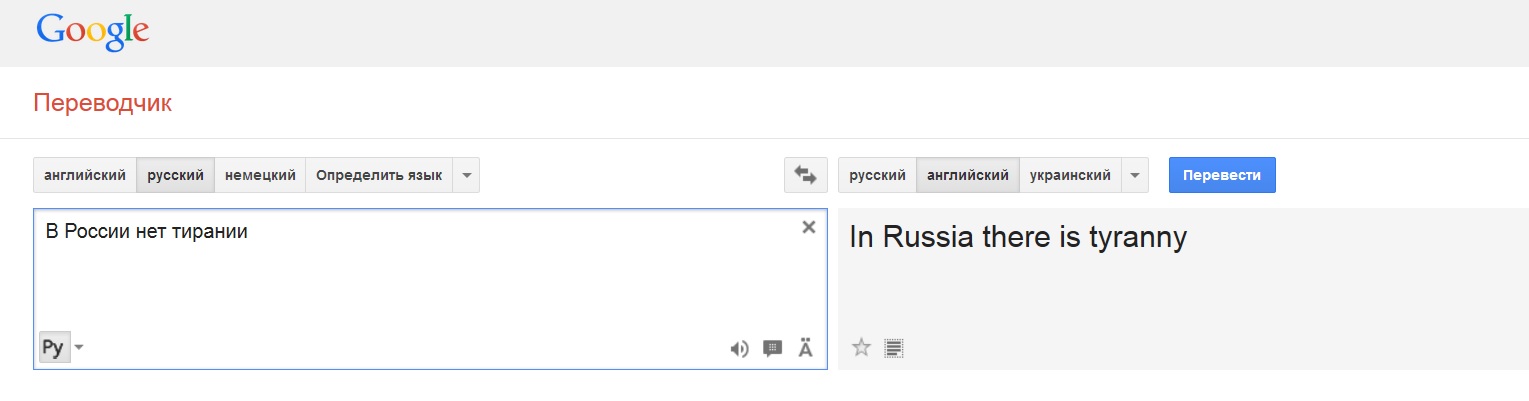This screenshot has width=1529, height=401.
Task: Listen to the Russian source text
Action: (x=739, y=348)
